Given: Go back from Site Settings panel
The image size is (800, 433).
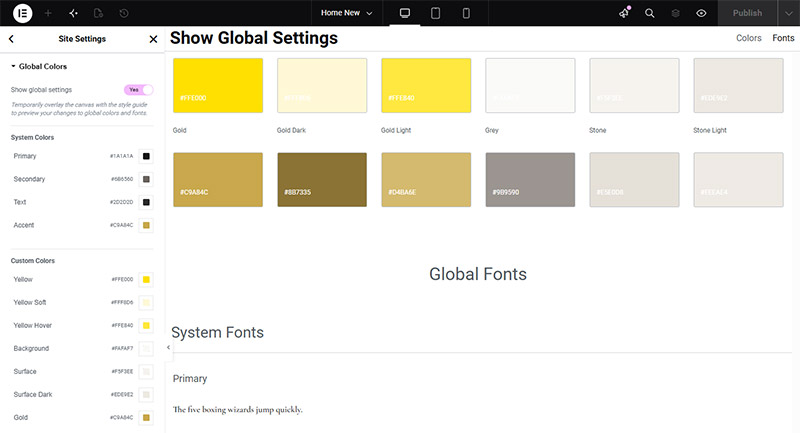Looking at the screenshot, I should click(x=11, y=39).
